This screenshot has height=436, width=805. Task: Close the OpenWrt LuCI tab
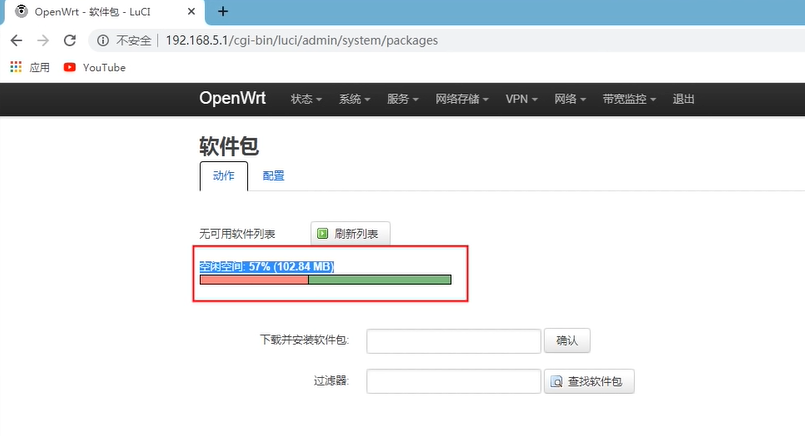(x=191, y=11)
